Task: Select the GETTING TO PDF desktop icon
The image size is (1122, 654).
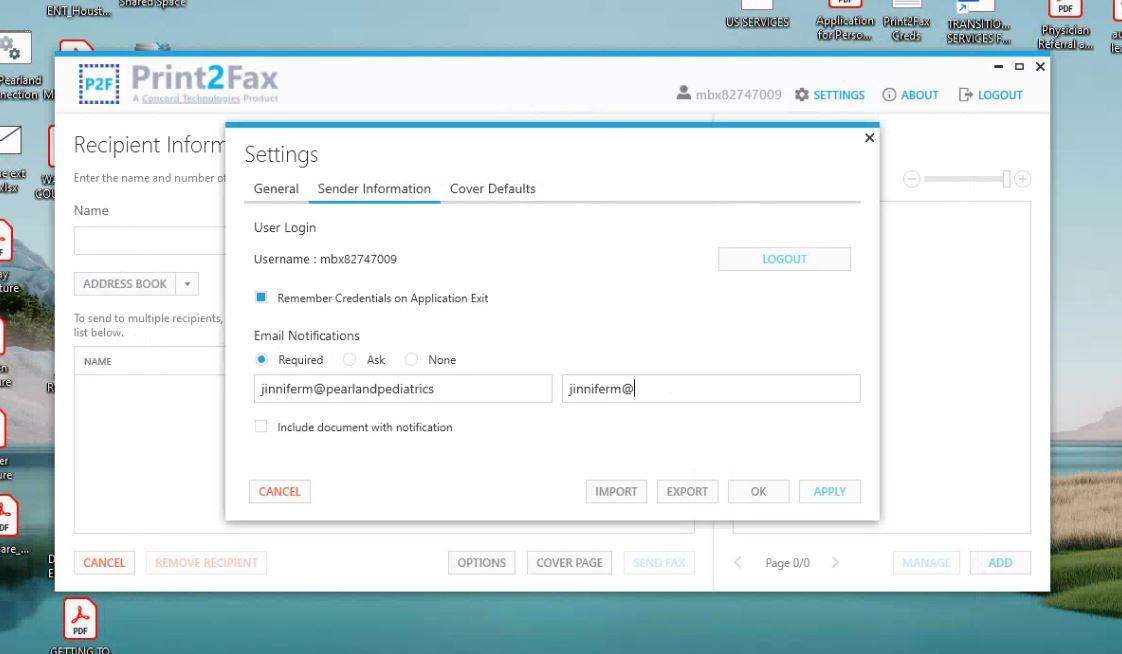Action: tap(80, 627)
